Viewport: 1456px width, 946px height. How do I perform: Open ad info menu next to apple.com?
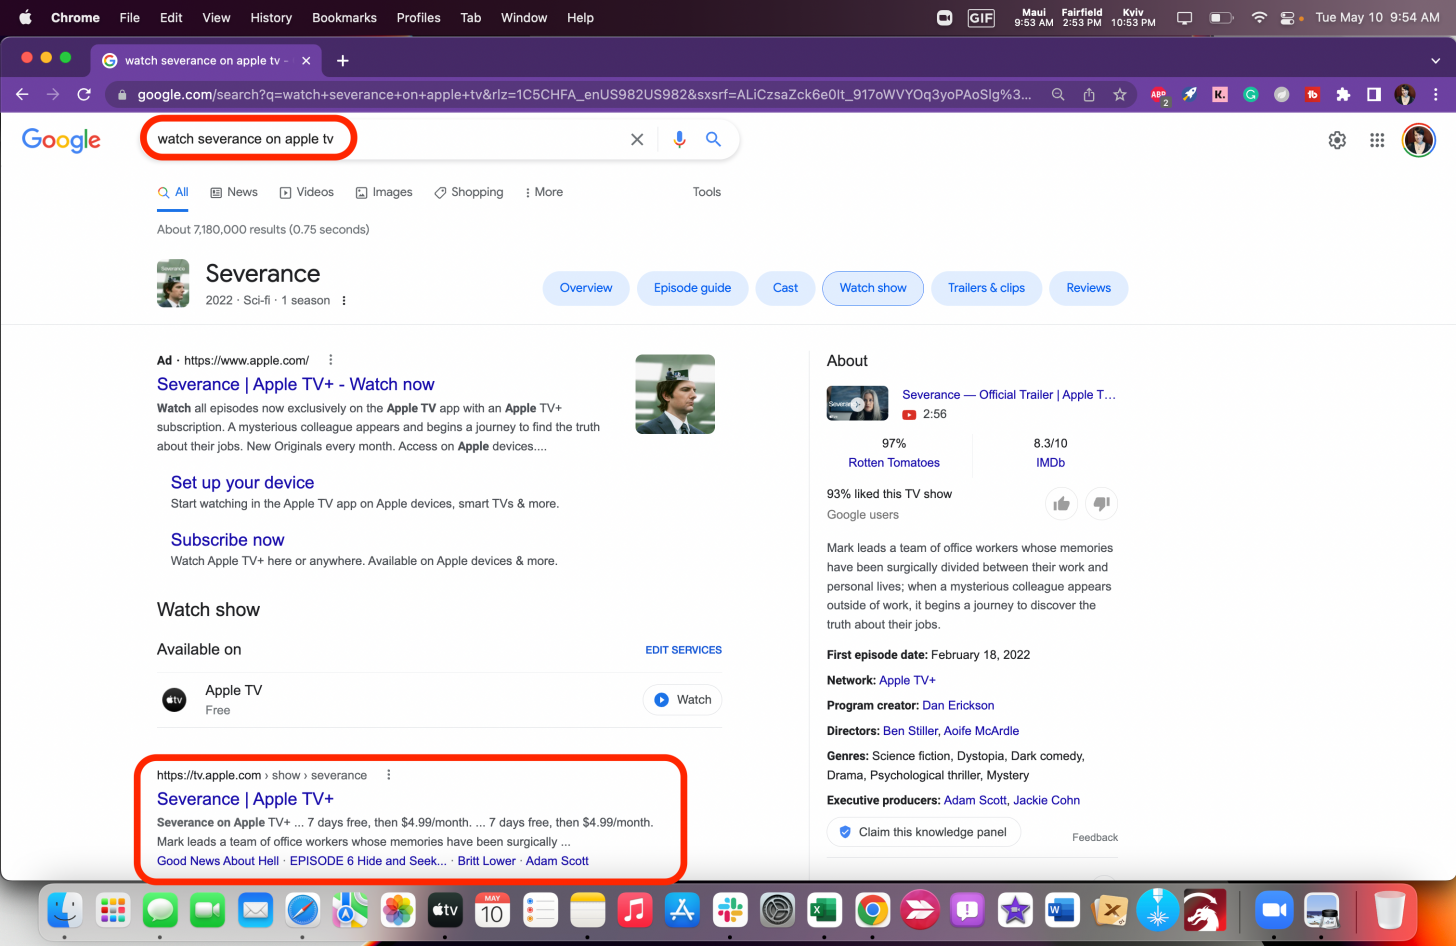pos(331,360)
